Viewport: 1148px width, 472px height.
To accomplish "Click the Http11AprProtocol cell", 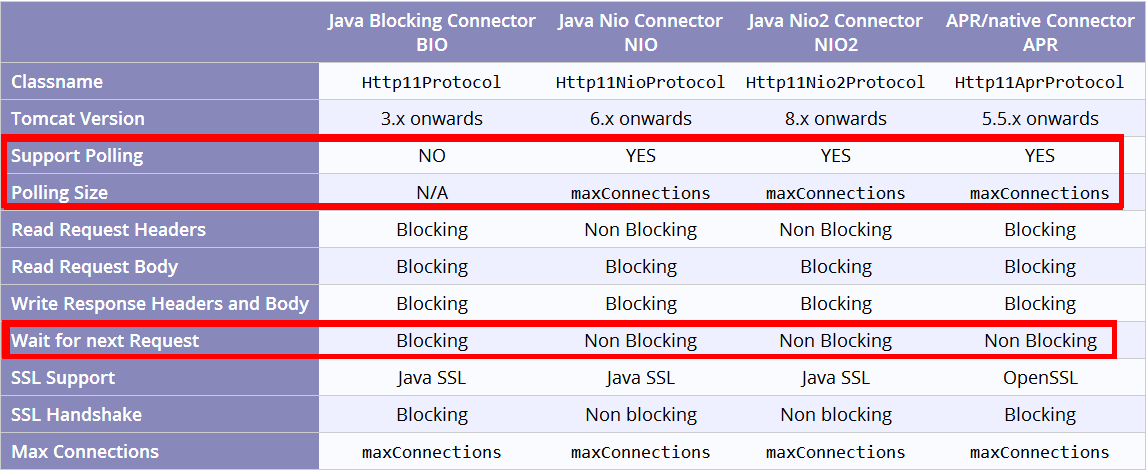I will click(1040, 82).
